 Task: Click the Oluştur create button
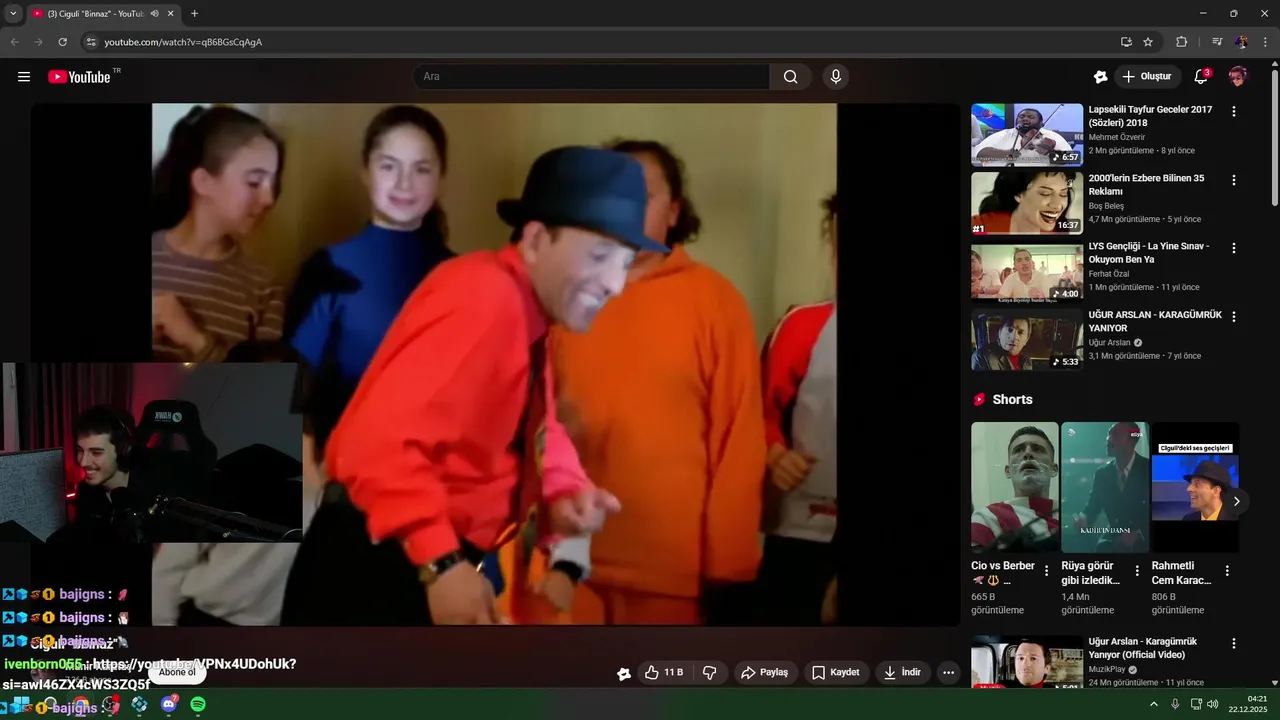(1146, 77)
